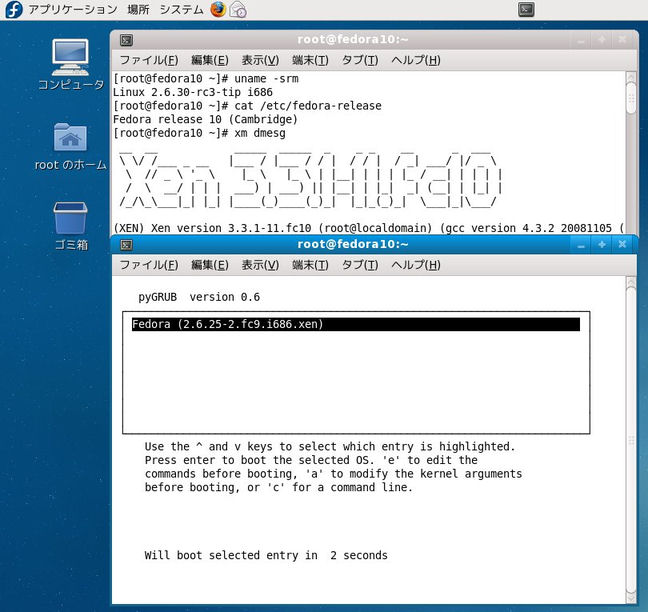Click the '(XEN) Xen version 3.3.1-11.fc10' line
Image resolution: width=648 pixels, height=612 pixels.
tap(368, 228)
